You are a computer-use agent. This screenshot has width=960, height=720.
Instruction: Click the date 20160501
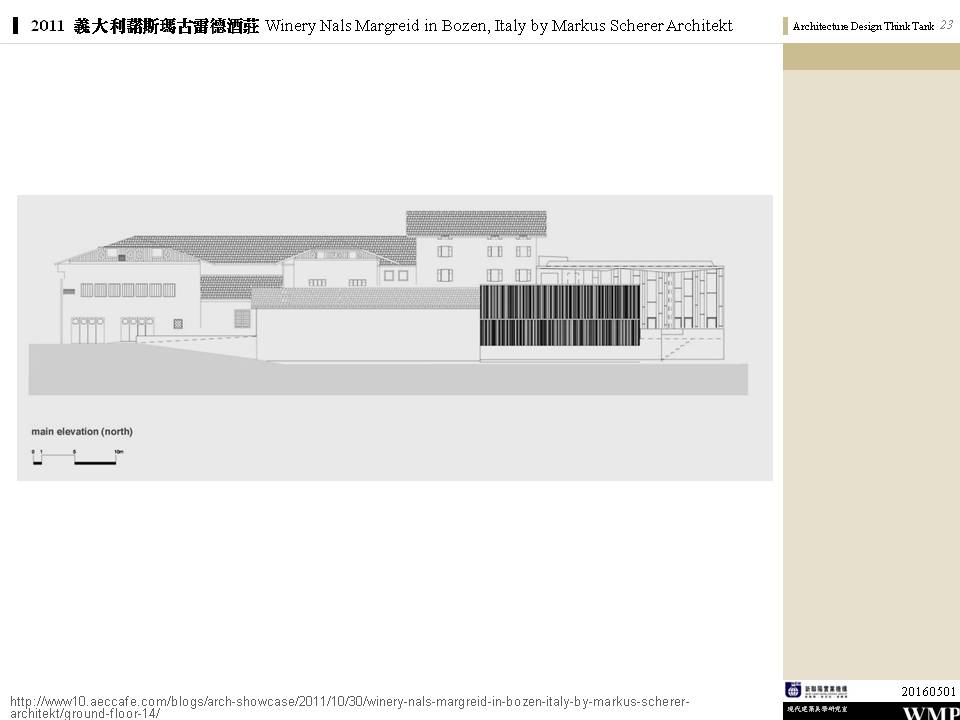coord(928,691)
